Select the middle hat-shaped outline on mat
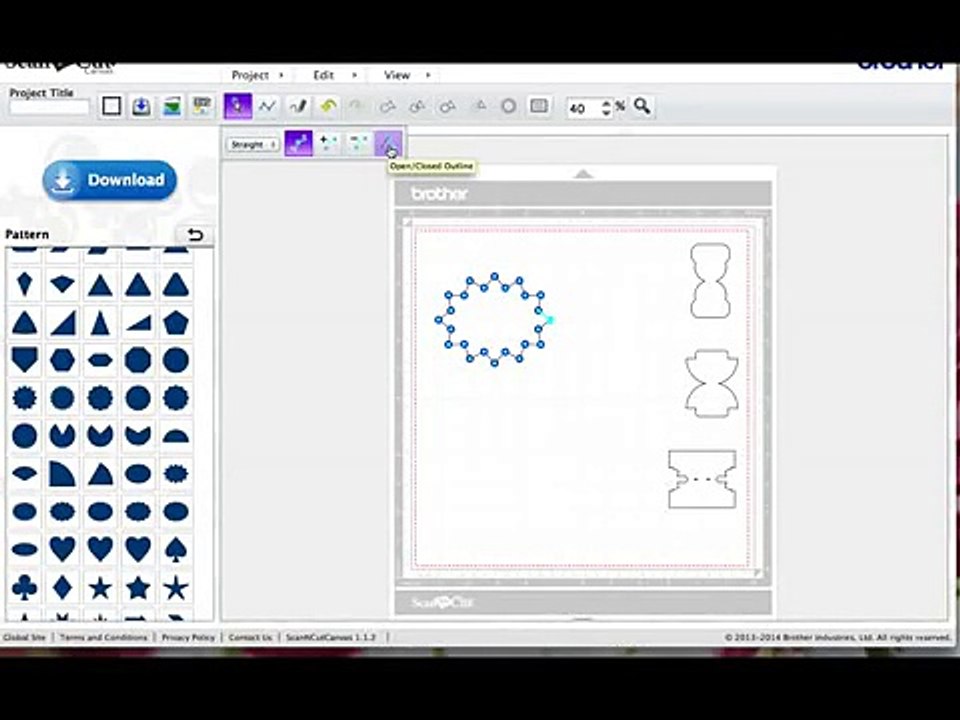This screenshot has width=960, height=720. click(711, 384)
